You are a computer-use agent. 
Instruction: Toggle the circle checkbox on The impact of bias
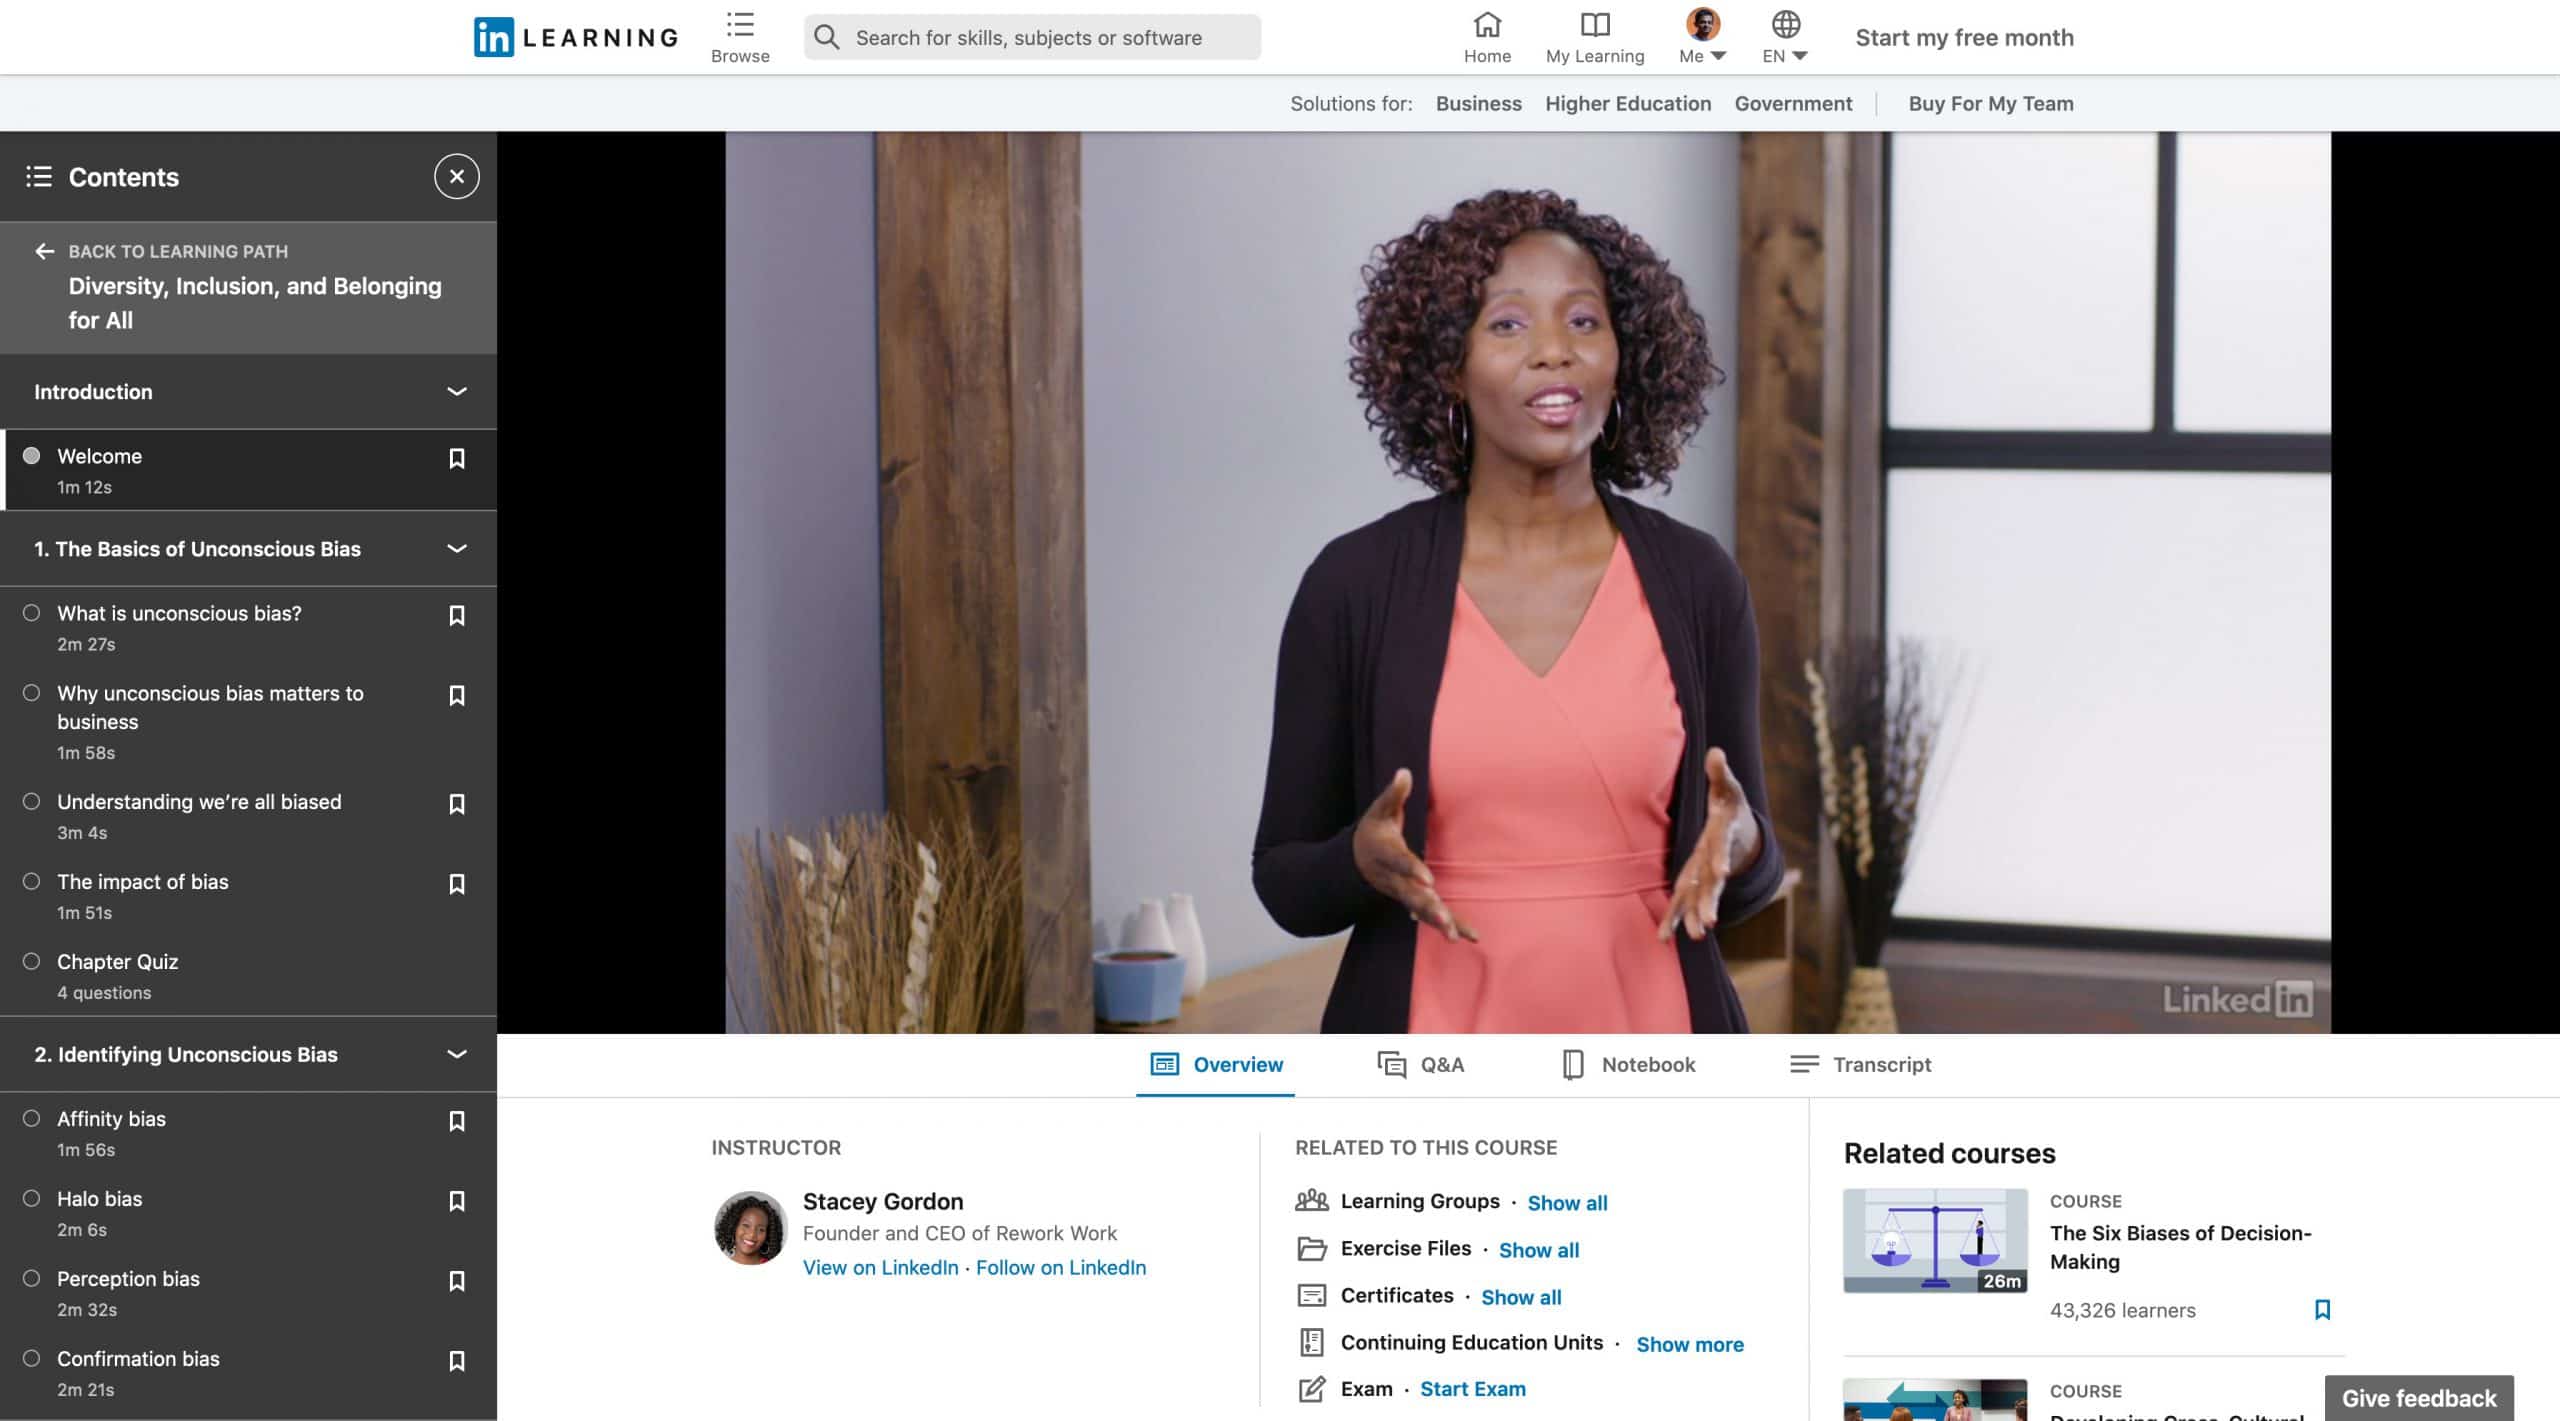tap(30, 882)
